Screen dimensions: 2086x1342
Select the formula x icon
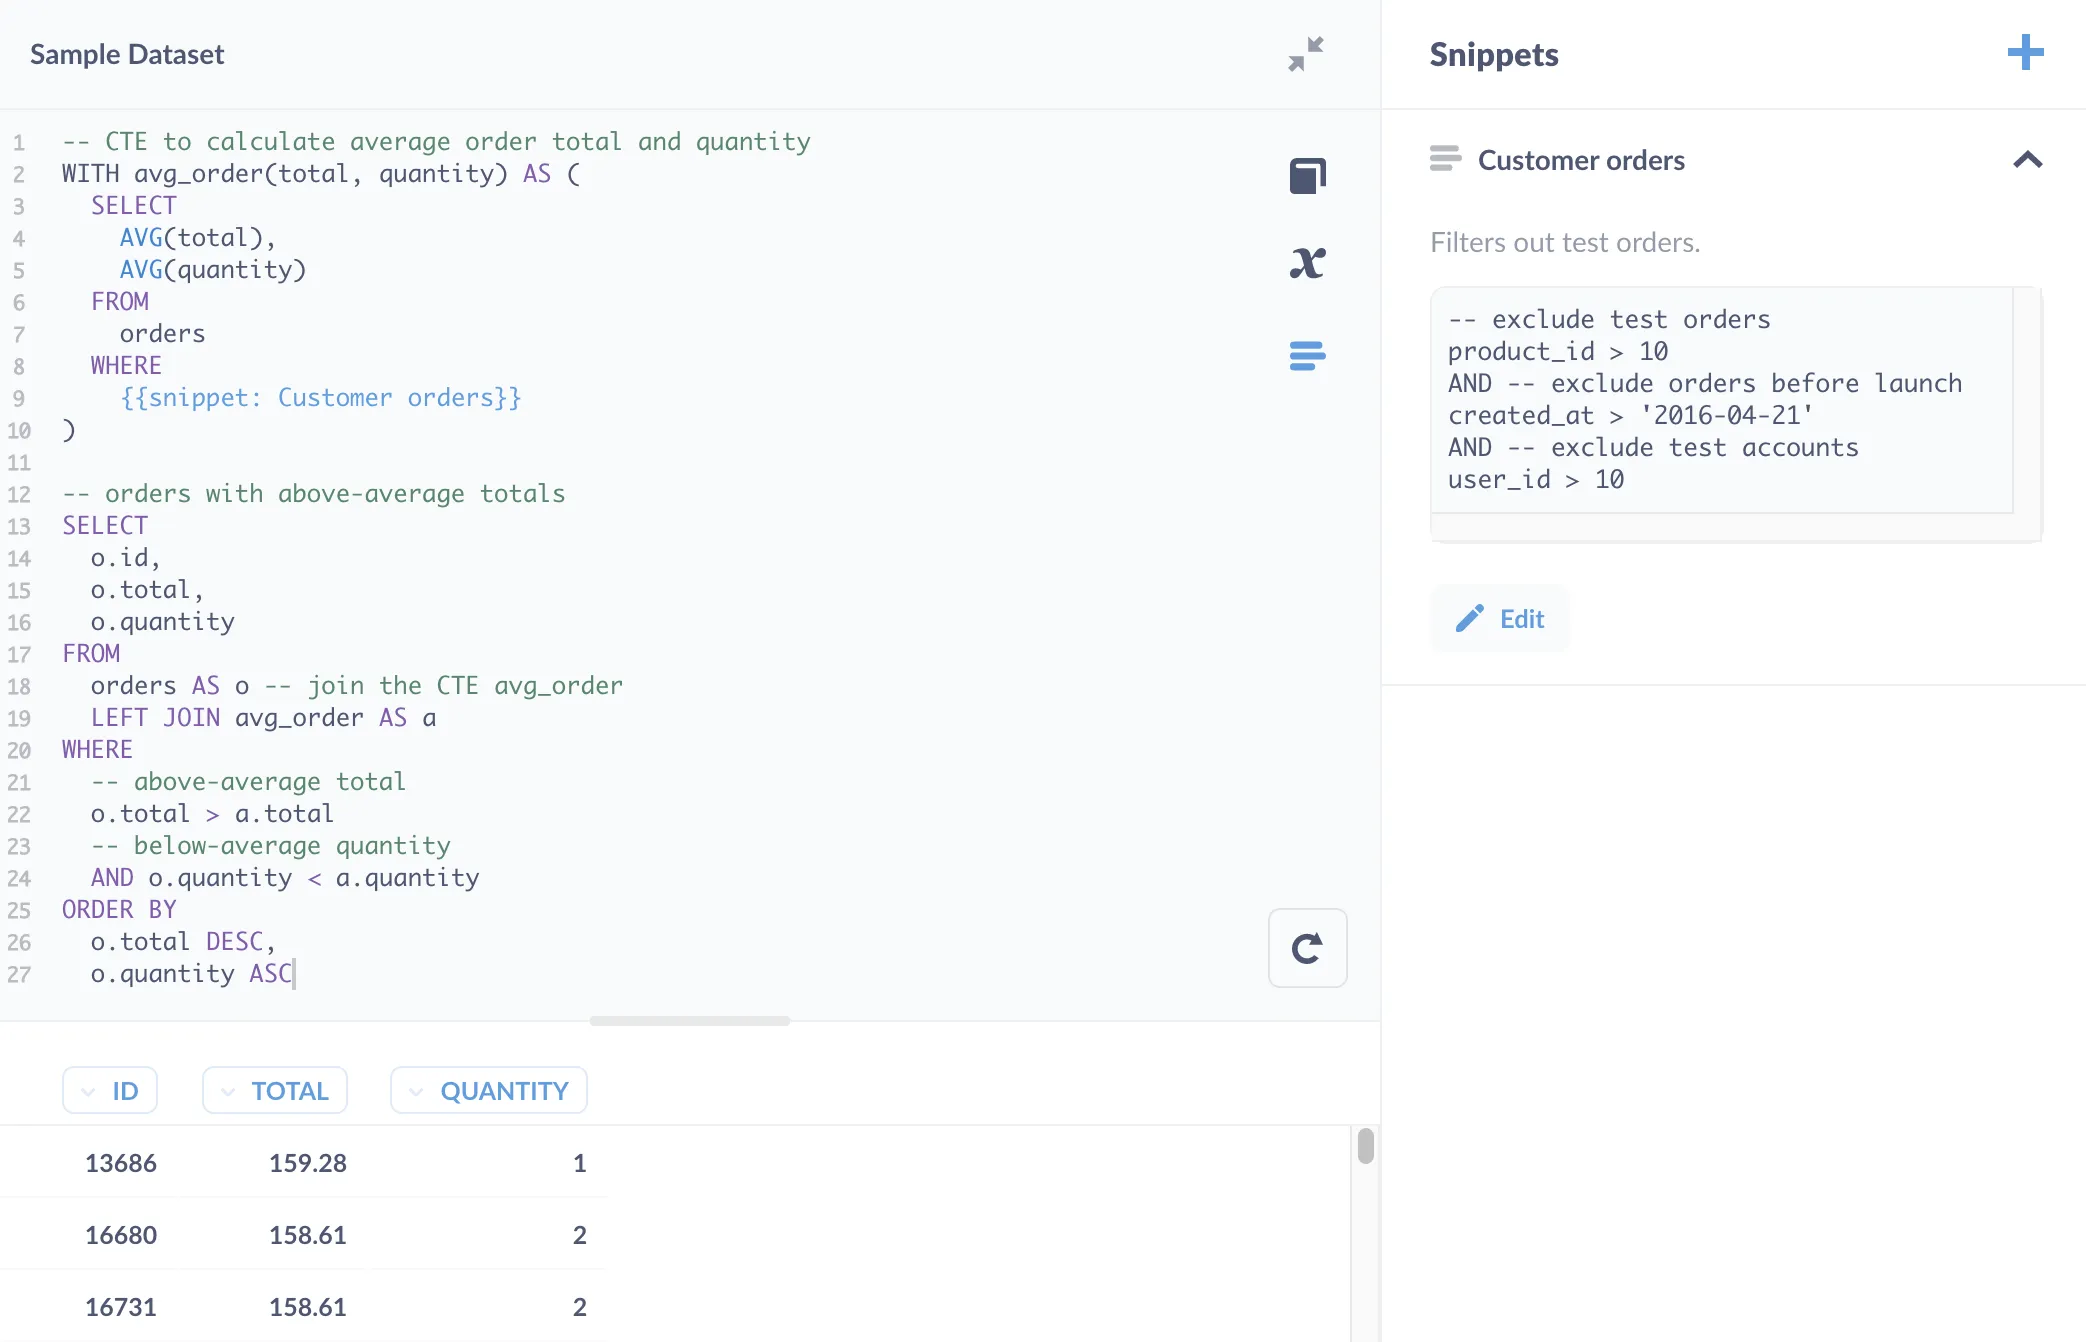1307,262
